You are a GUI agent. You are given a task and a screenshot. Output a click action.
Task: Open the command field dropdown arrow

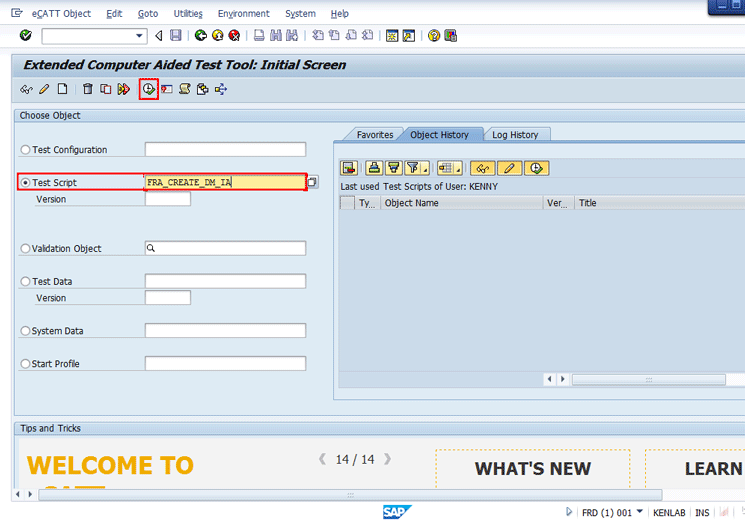click(139, 36)
